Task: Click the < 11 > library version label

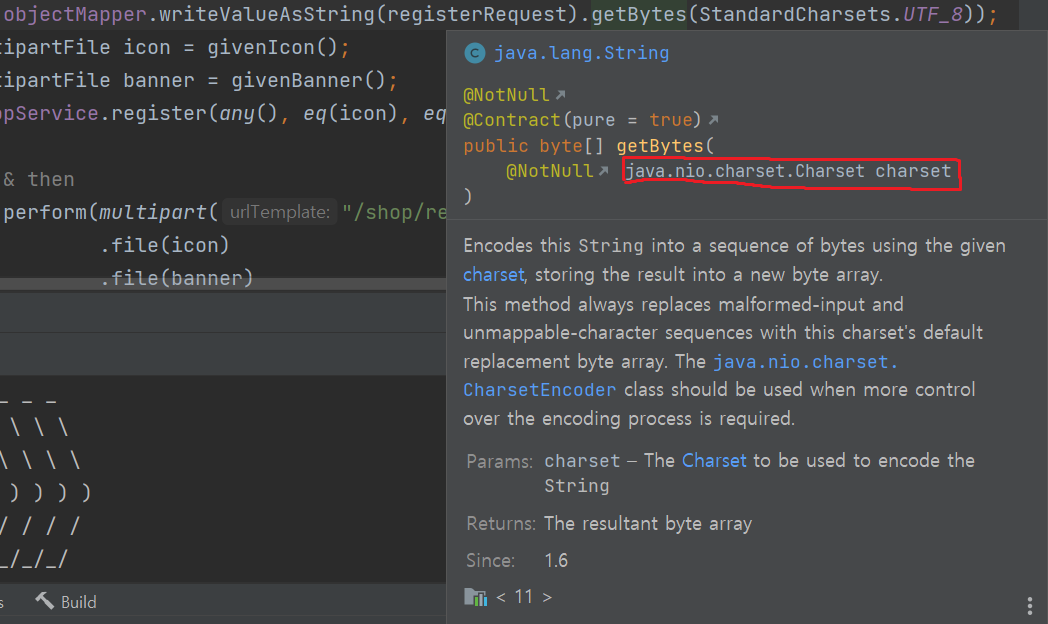Action: [524, 597]
